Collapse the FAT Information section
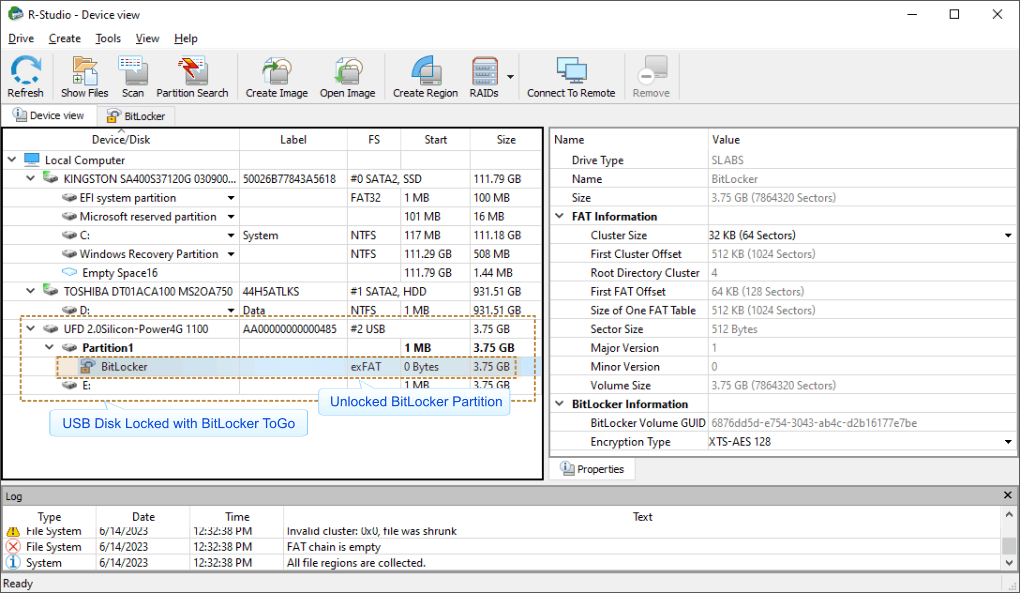The image size is (1020, 593). coord(559,216)
